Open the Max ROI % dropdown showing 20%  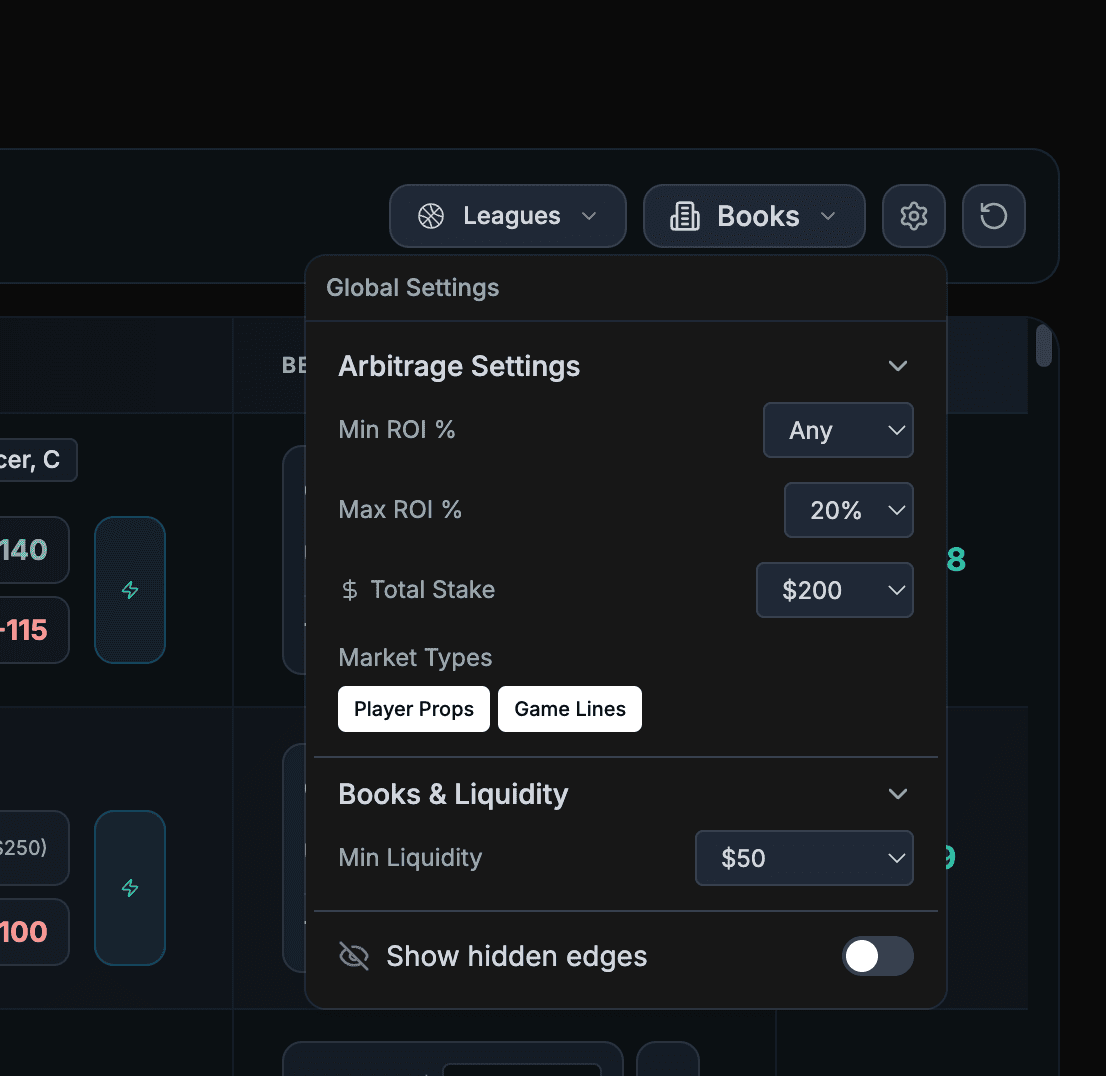pos(848,510)
